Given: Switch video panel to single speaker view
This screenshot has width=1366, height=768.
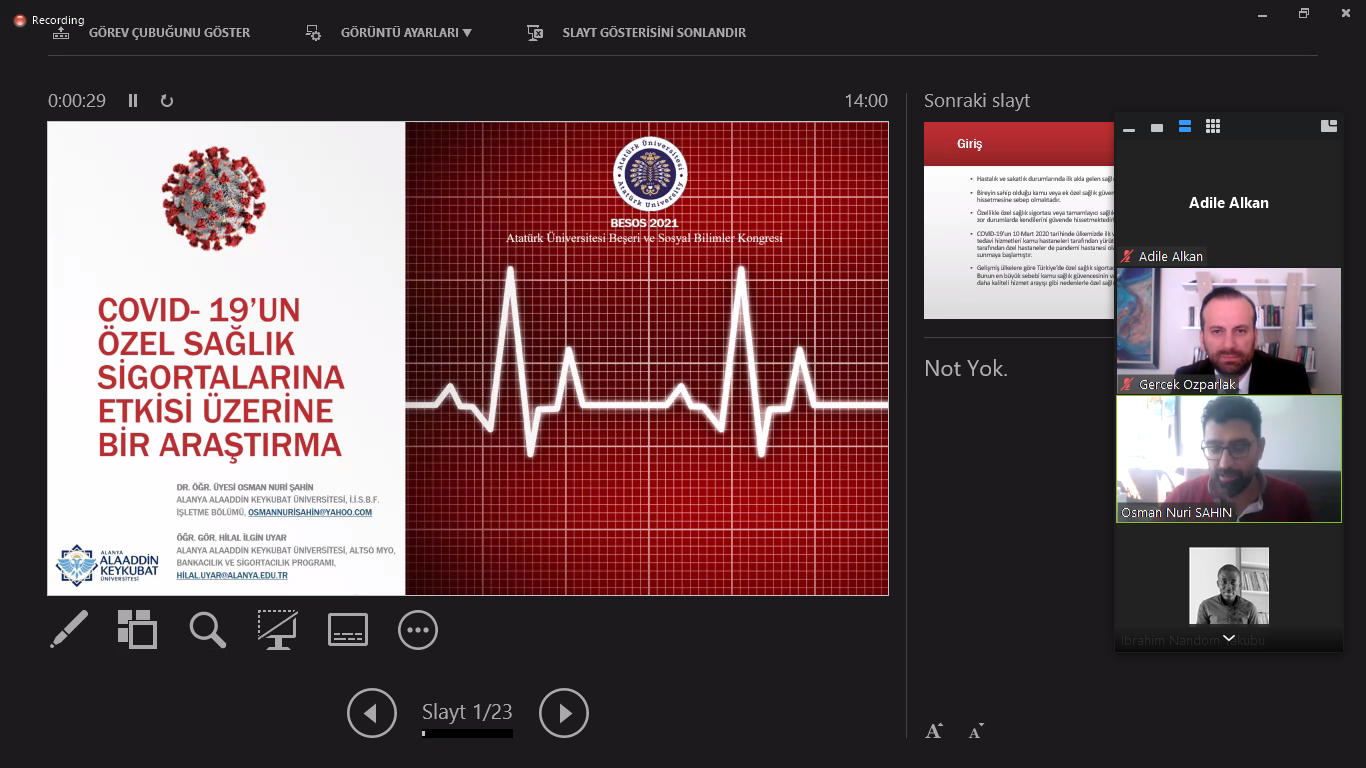Looking at the screenshot, I should (1157, 127).
